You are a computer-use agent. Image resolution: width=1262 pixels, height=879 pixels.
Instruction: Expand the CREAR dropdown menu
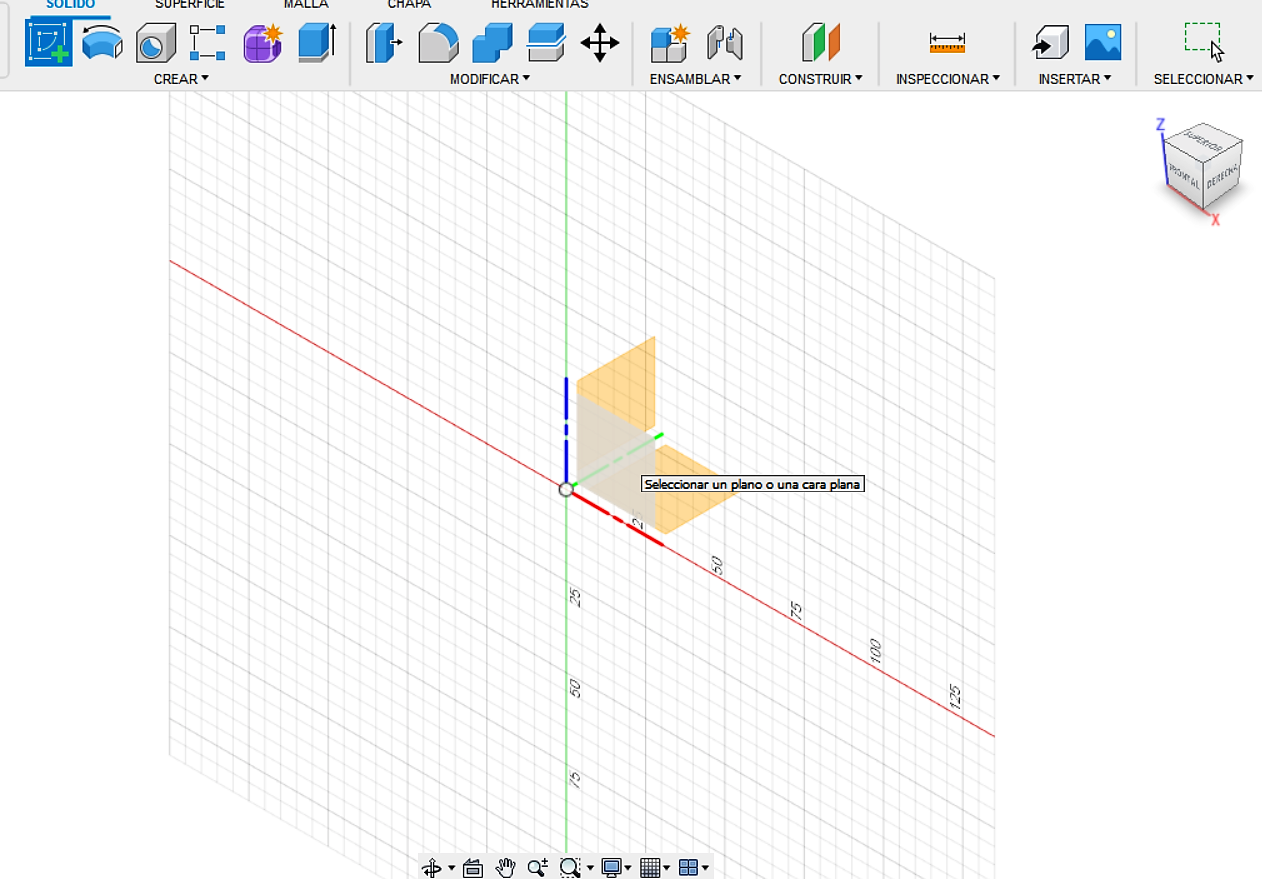click(181, 79)
